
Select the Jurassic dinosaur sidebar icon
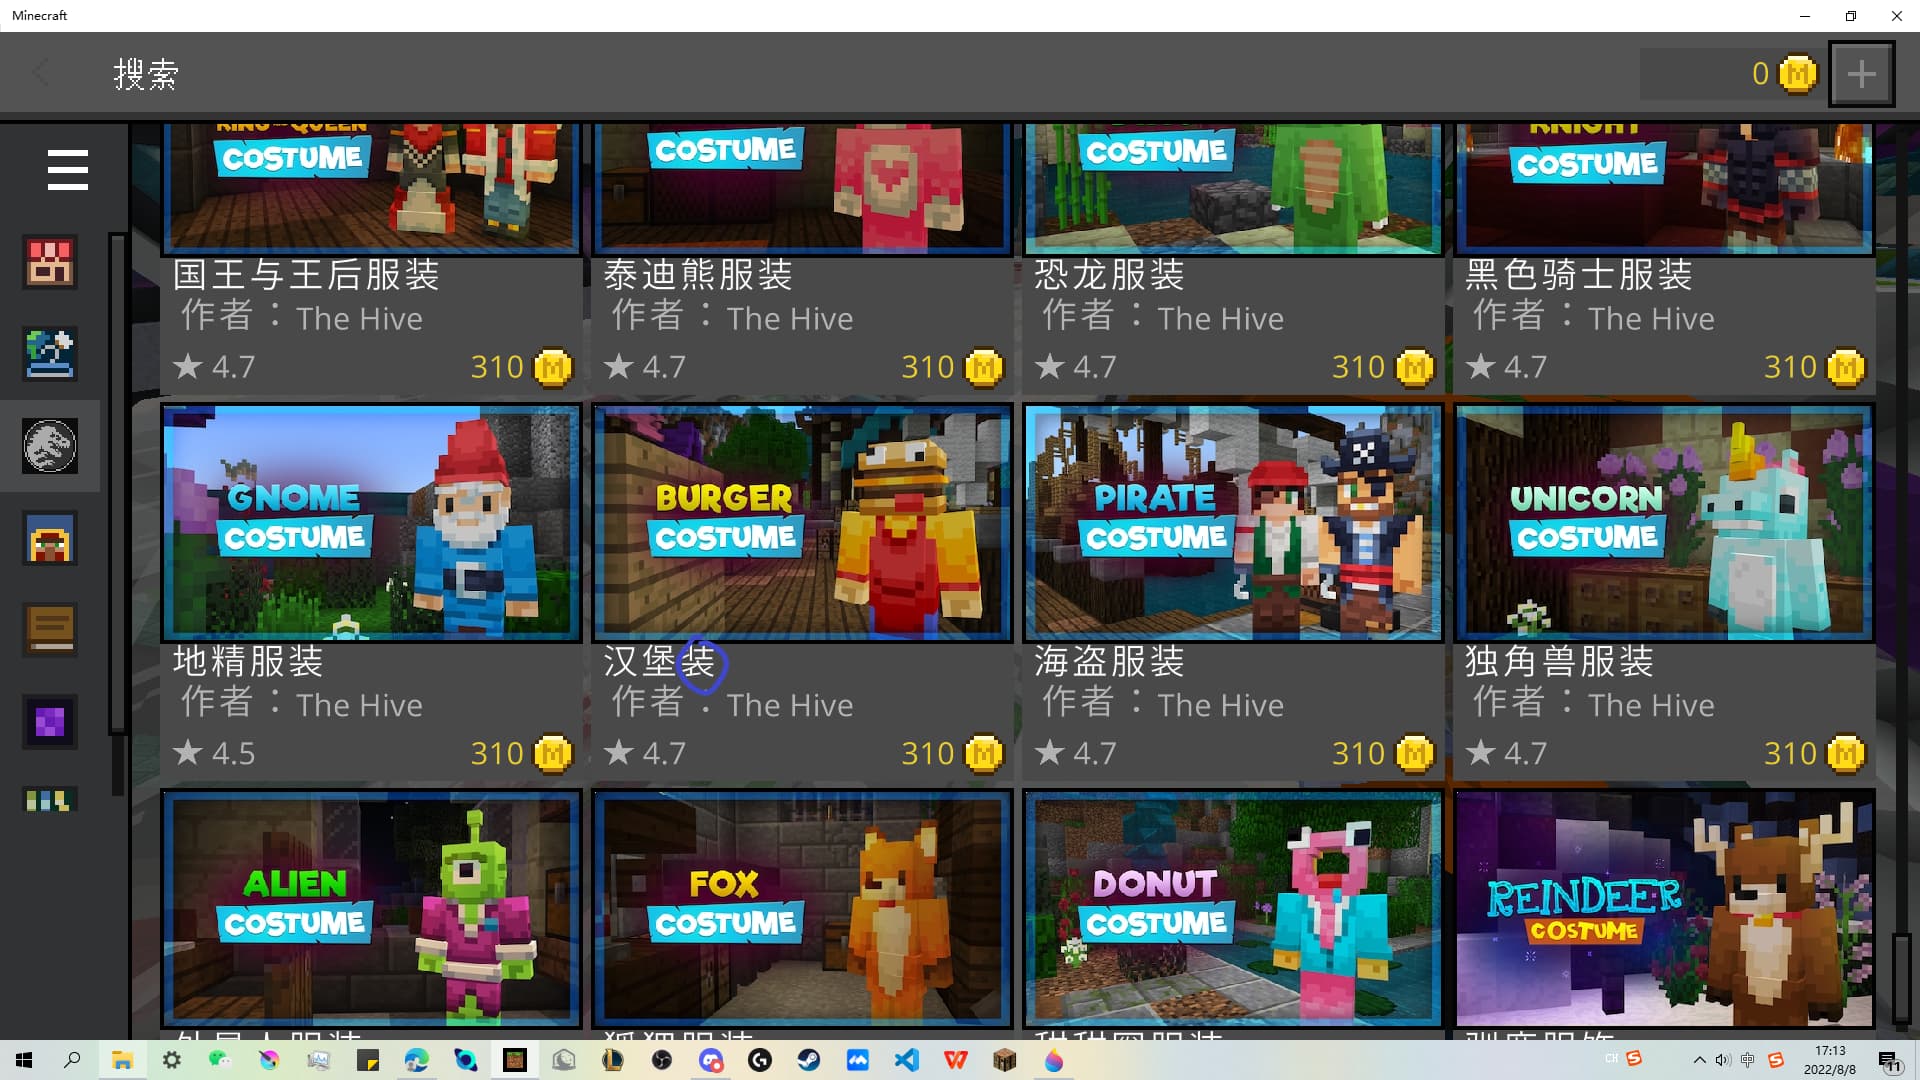(50, 446)
